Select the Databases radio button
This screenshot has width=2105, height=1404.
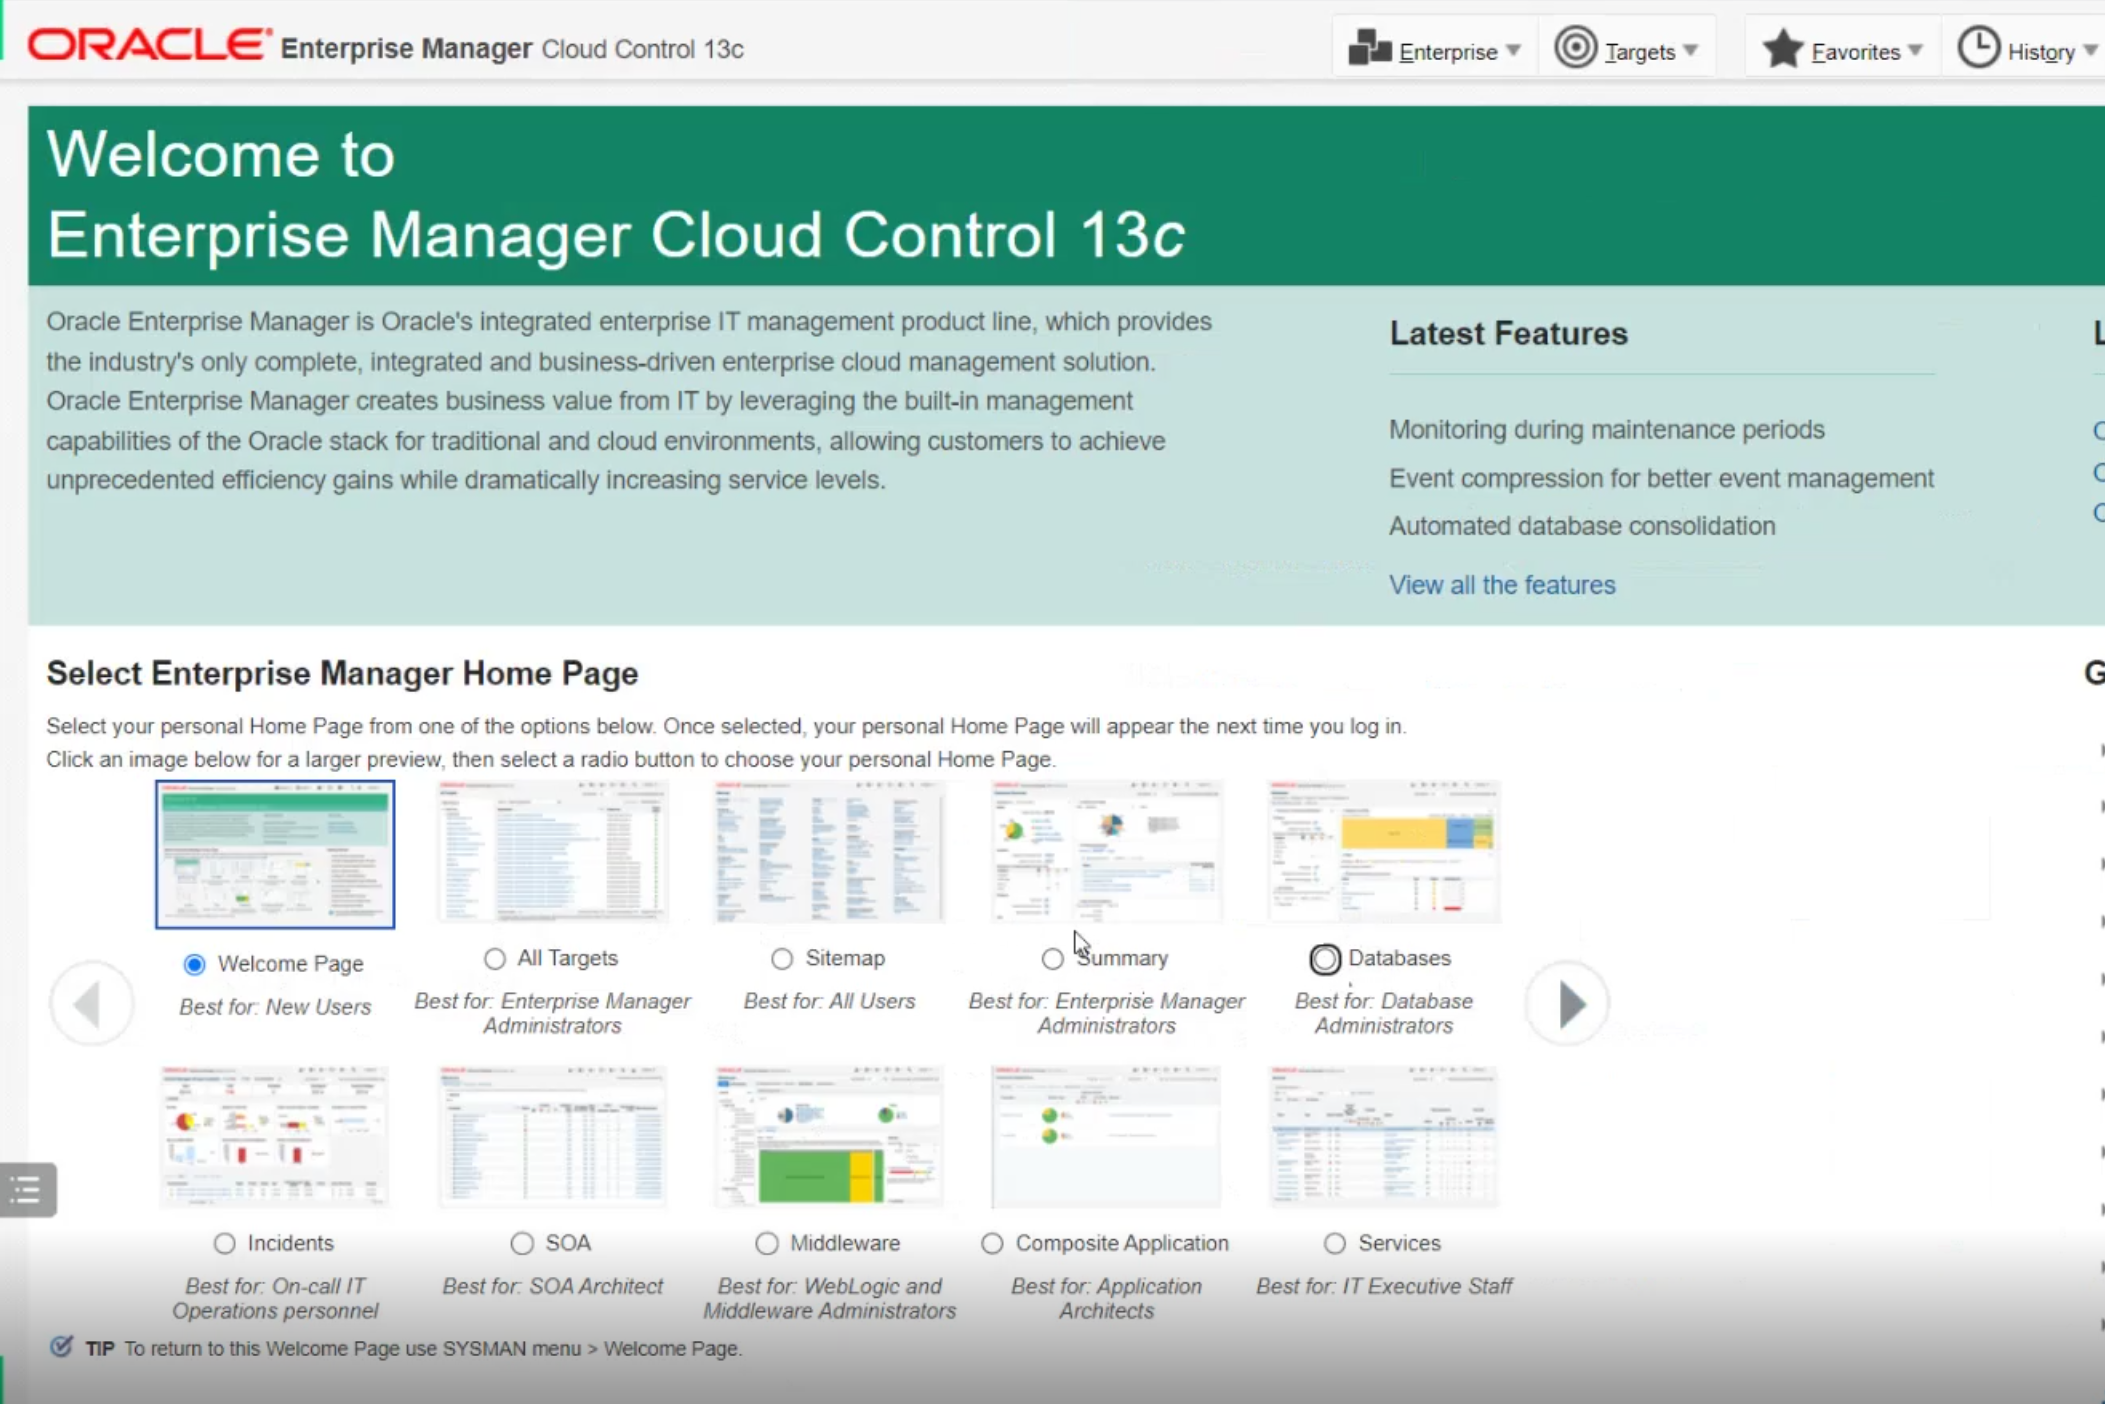coord(1324,959)
